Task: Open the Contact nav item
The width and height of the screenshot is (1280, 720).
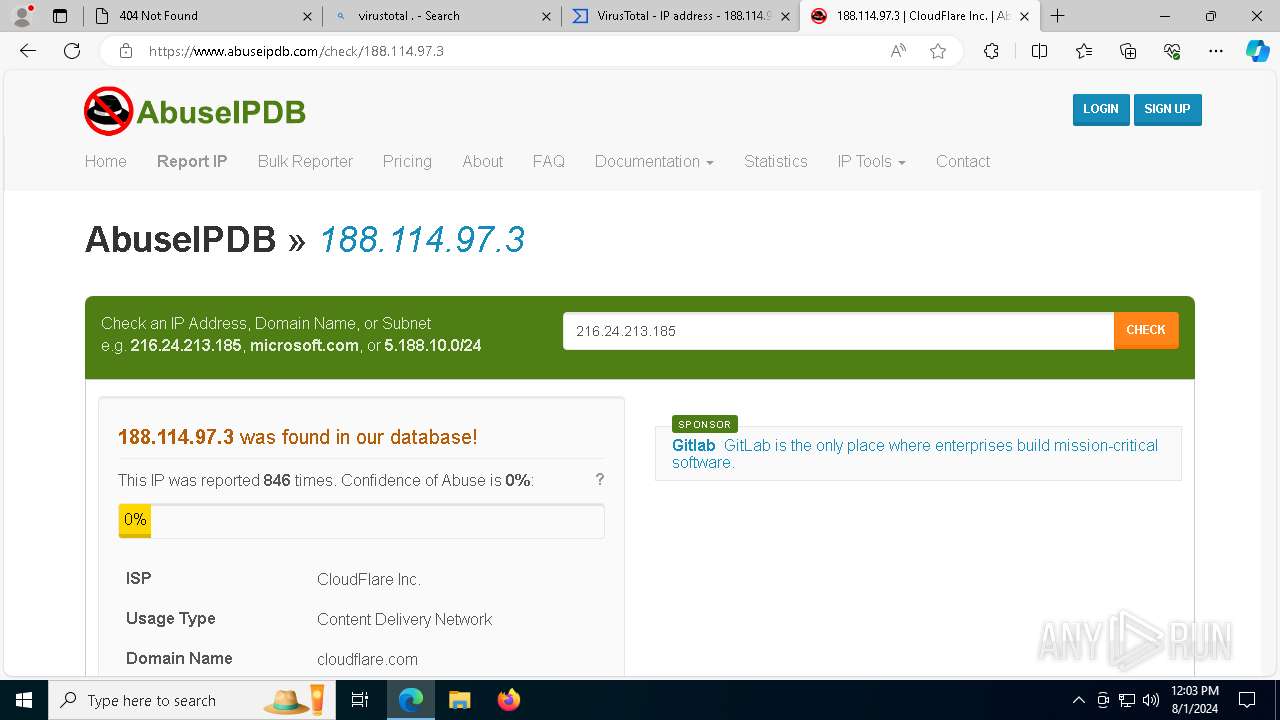Action: pyautogui.click(x=962, y=161)
